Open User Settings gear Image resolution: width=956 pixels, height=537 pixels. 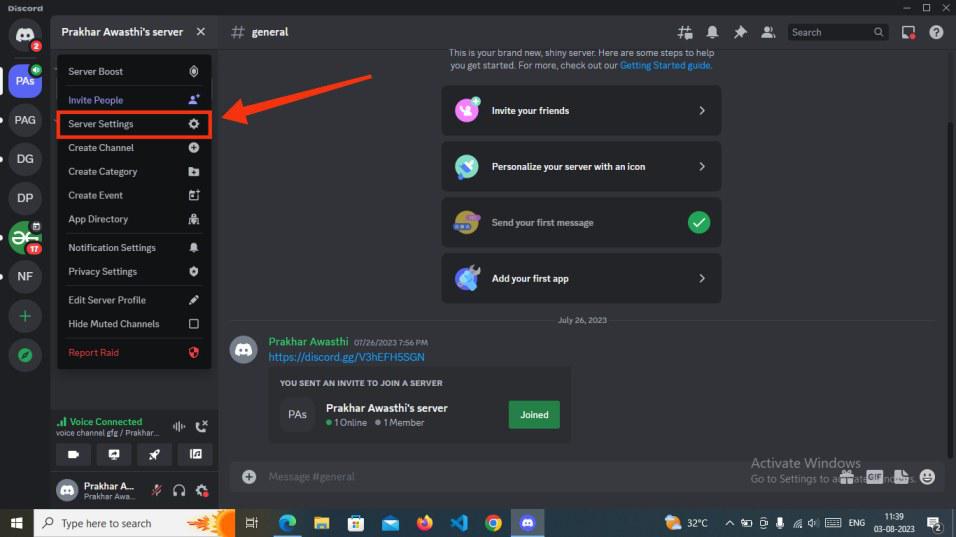click(202, 490)
